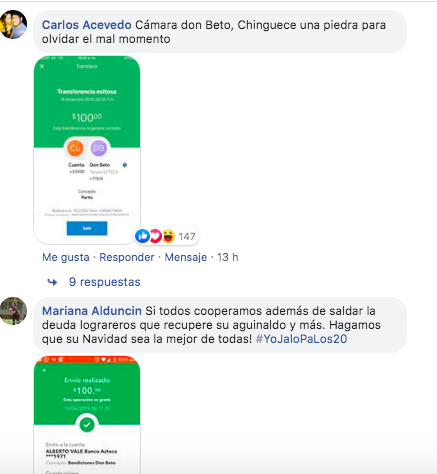Click the orange Cu account circle
Image resolution: width=437 pixels, height=474 pixels.
click(x=75, y=148)
